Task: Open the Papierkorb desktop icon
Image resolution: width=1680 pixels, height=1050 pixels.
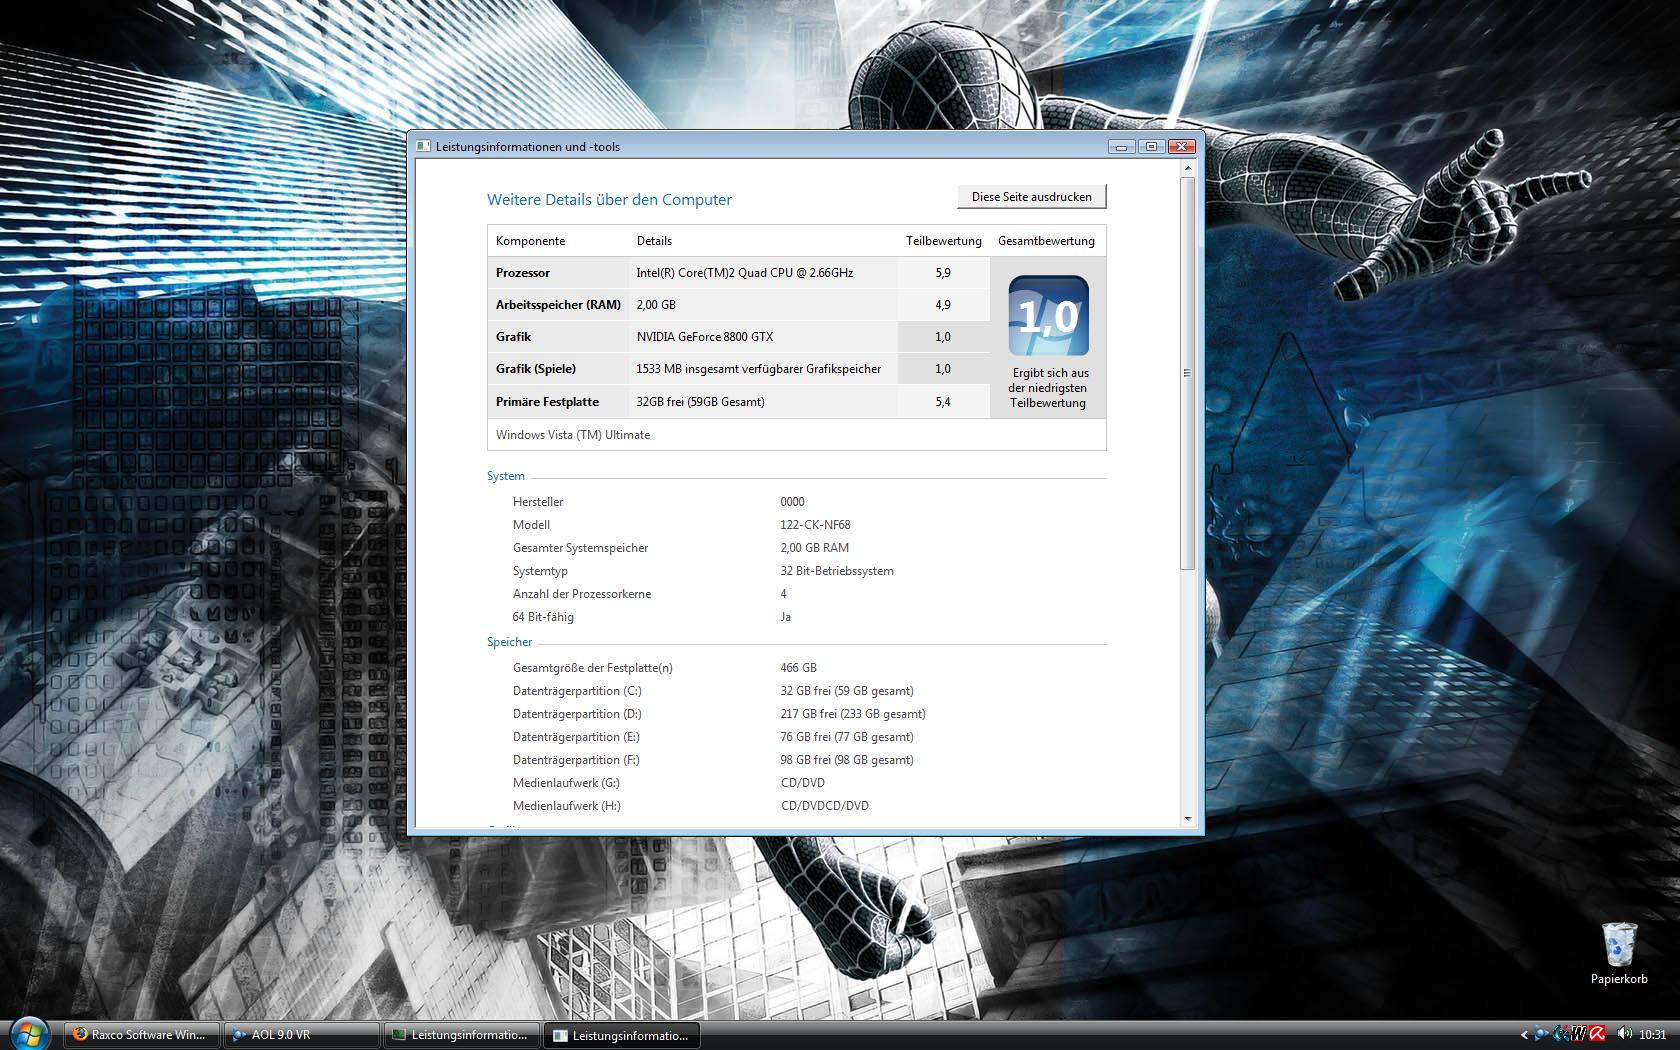Action: point(1619,954)
